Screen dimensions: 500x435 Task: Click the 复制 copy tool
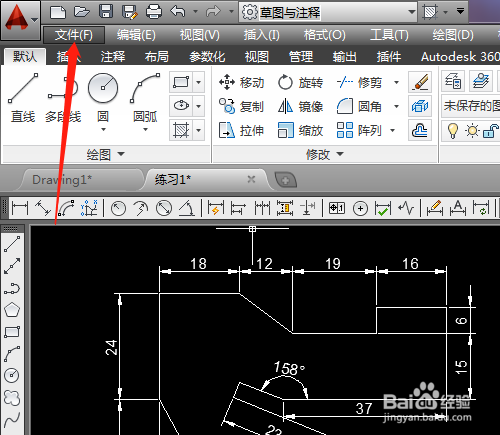242,106
